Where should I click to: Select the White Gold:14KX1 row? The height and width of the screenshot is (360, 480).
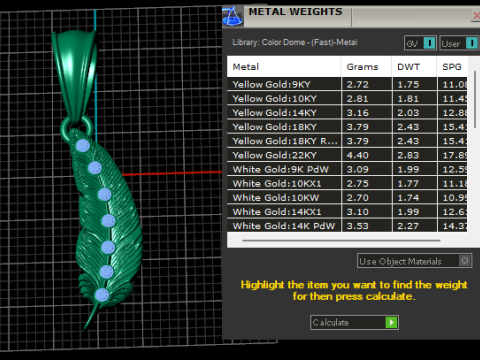(x=347, y=212)
